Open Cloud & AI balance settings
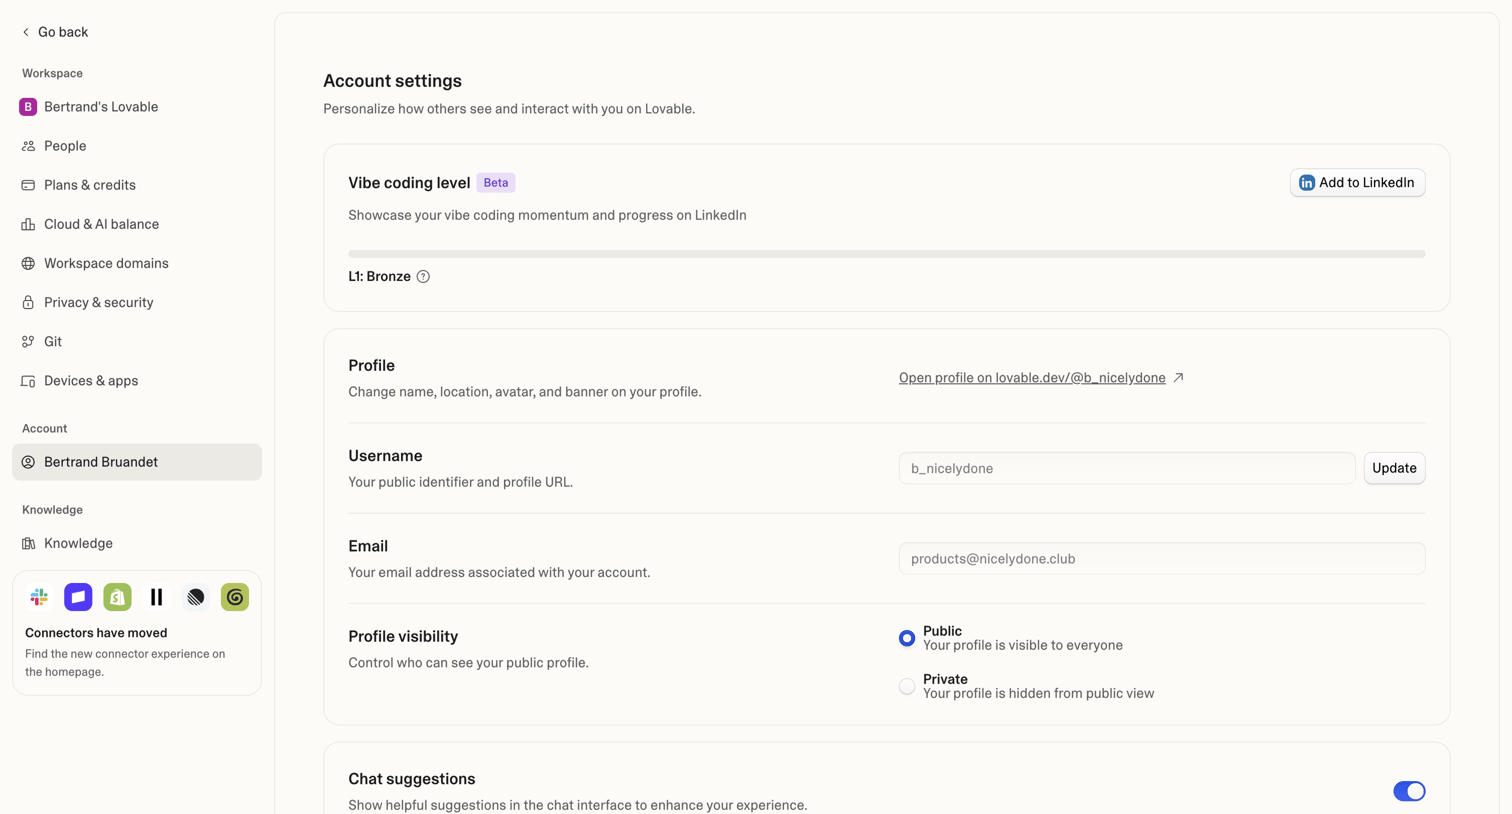 (x=137, y=224)
